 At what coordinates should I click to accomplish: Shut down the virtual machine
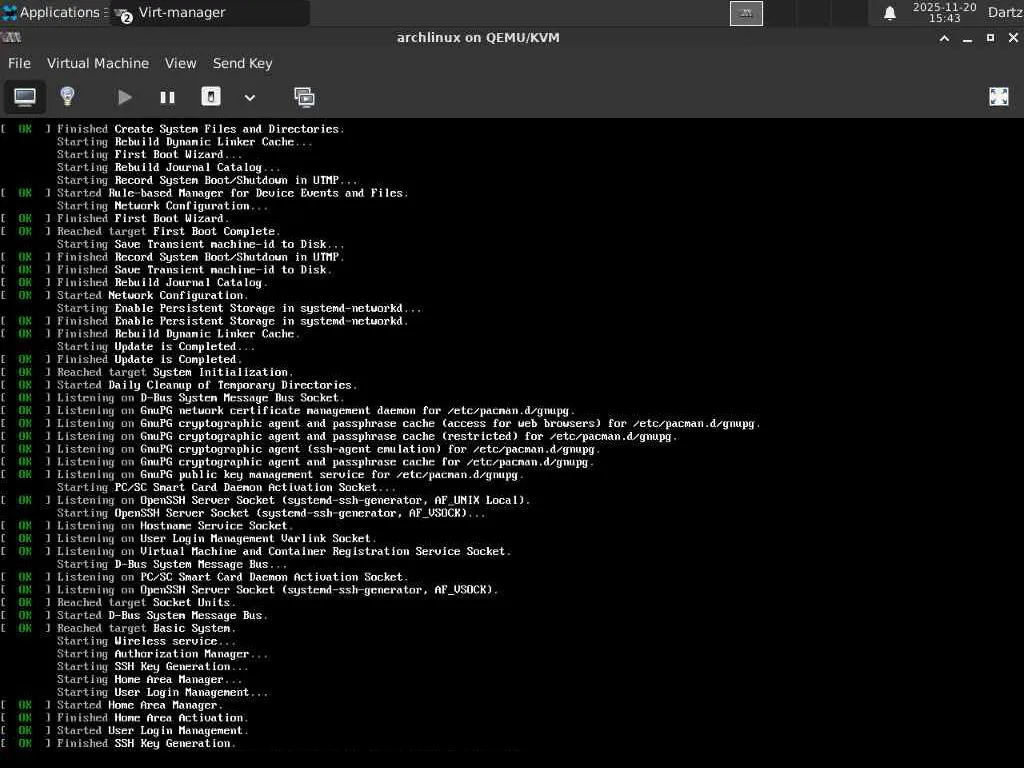[x=210, y=97]
